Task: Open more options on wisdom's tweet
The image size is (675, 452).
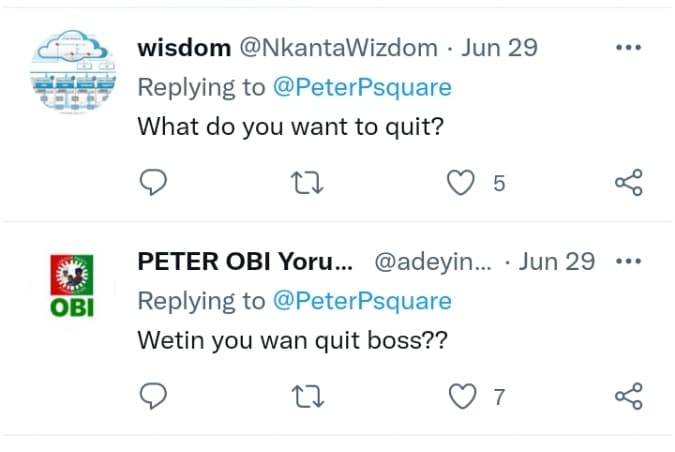Action: pyautogui.click(x=628, y=48)
